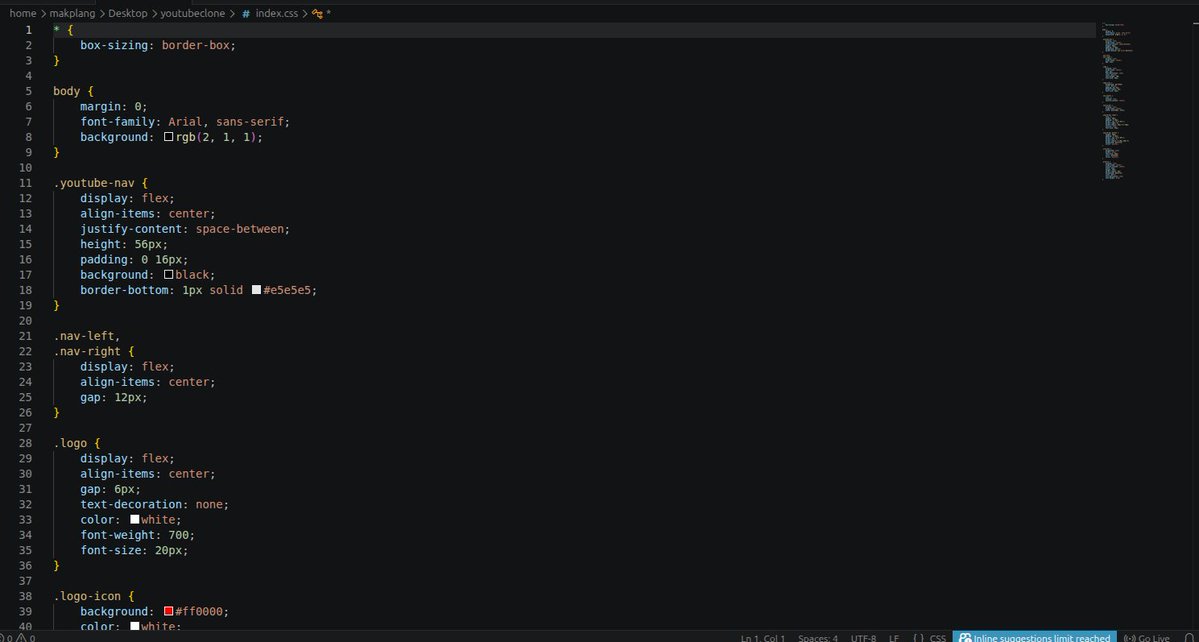Viewport: 1199px width, 642px height.
Task: Click the '.youtube-nav' selector
Action: (94, 183)
